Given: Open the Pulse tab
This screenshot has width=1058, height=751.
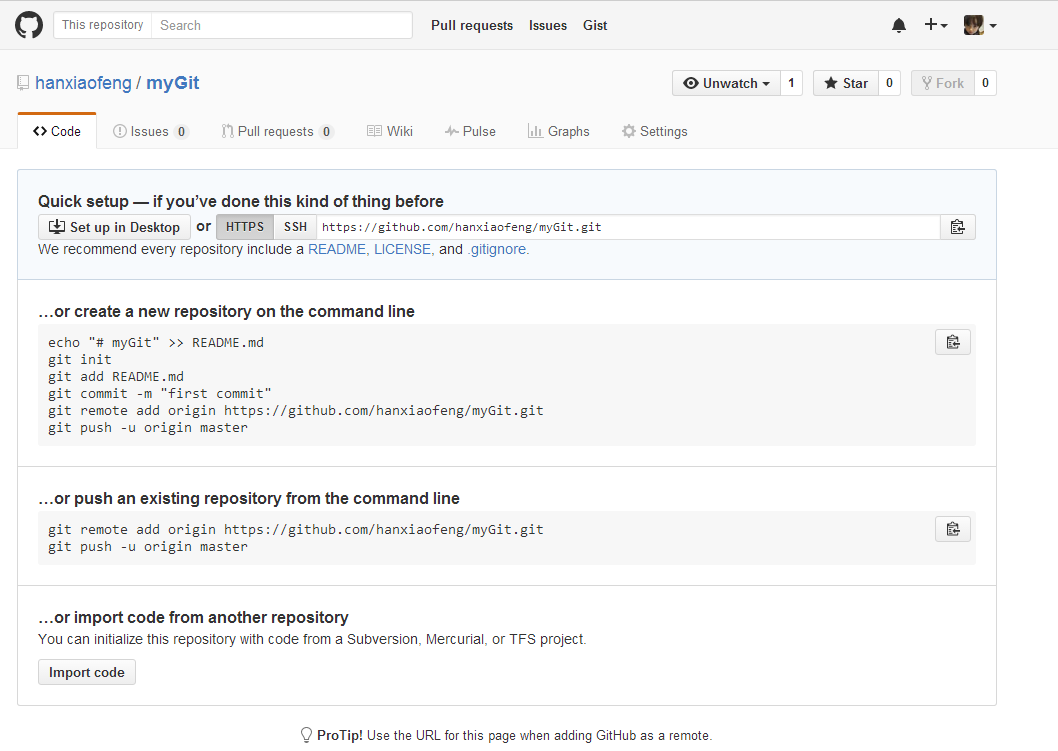Looking at the screenshot, I should click(x=470, y=131).
